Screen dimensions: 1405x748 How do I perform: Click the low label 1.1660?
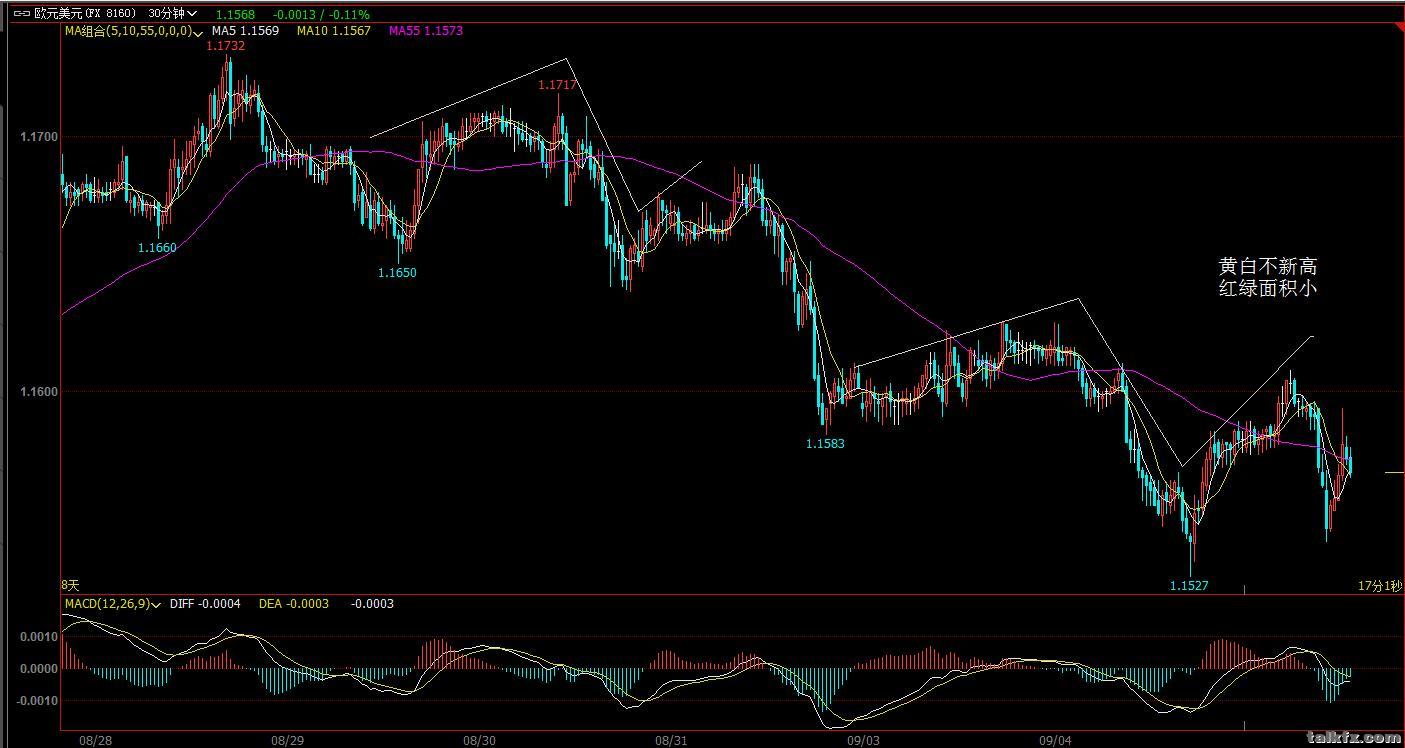[157, 247]
